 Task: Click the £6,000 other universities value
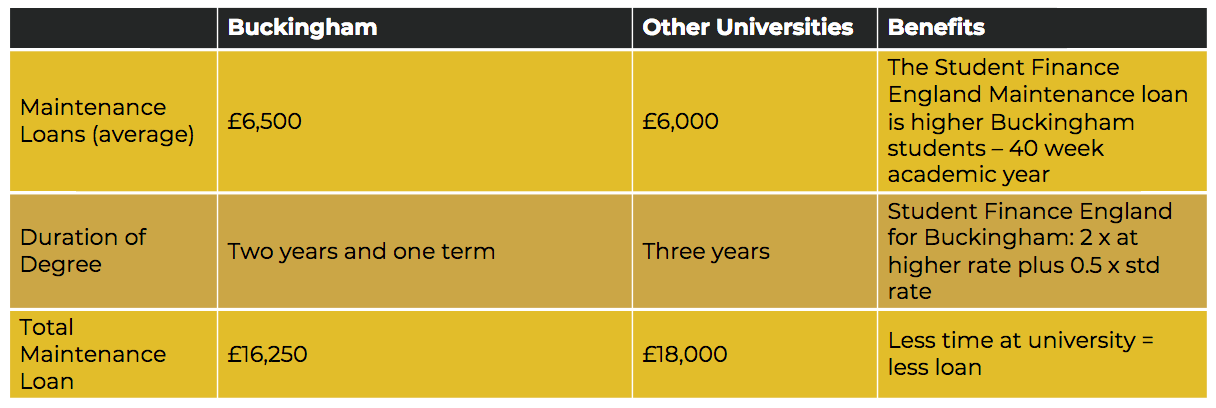tap(681, 122)
